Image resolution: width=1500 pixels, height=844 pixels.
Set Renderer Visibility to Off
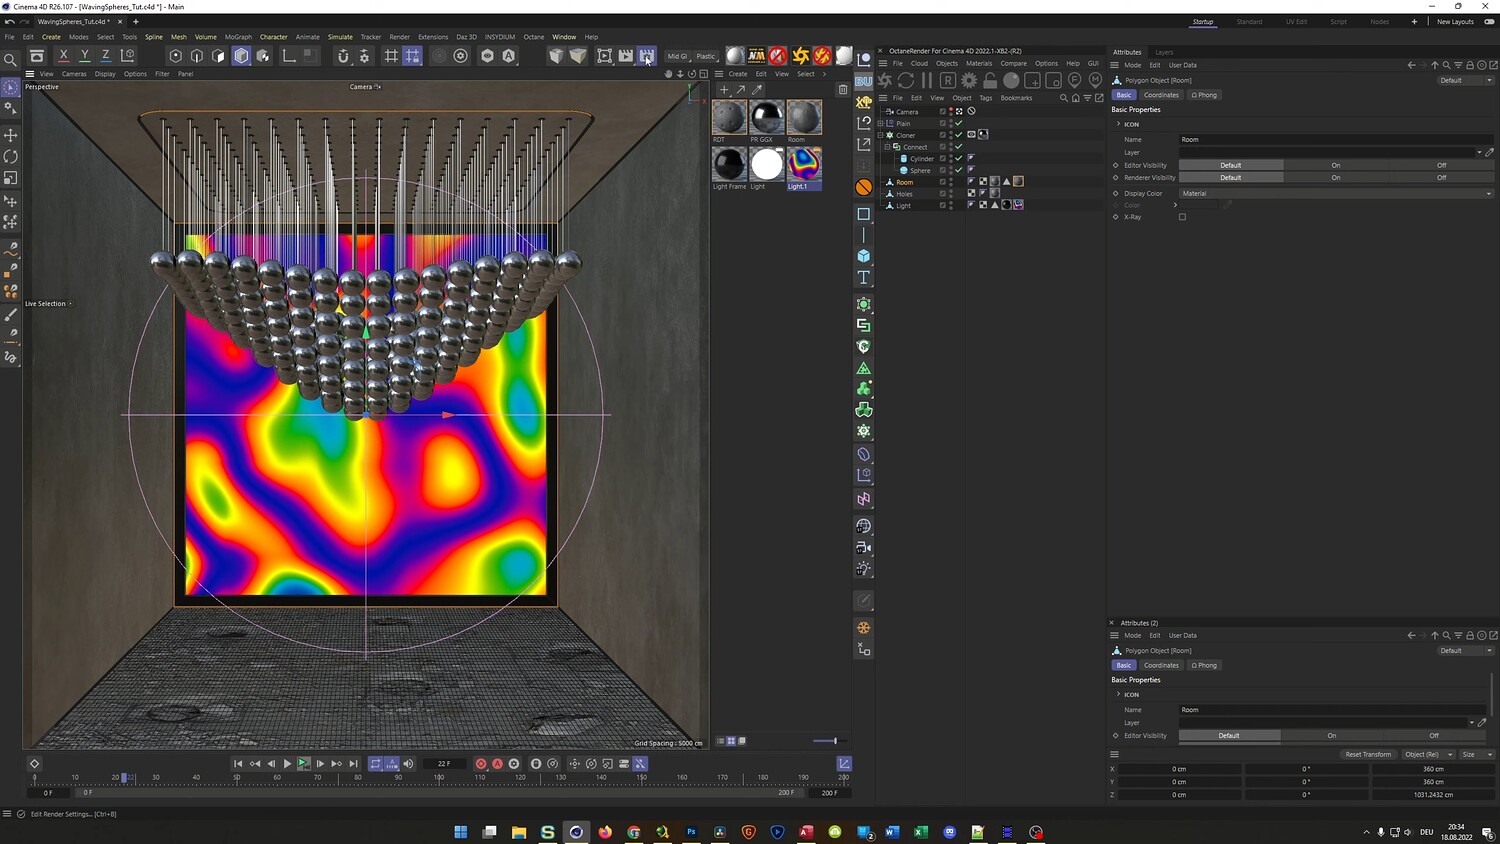click(1441, 177)
